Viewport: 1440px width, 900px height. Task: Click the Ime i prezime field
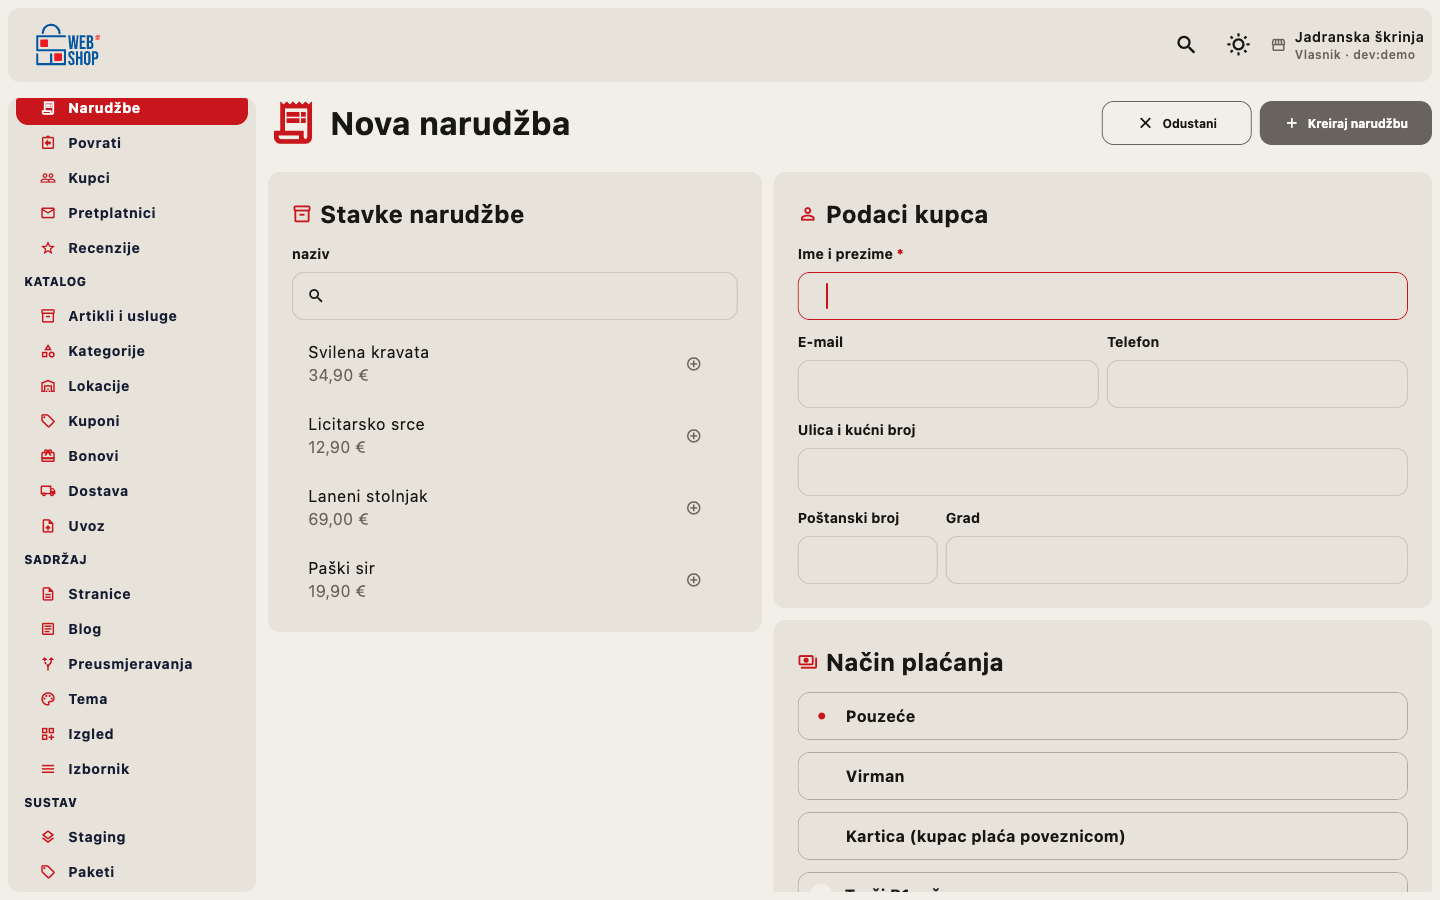(x=1102, y=296)
